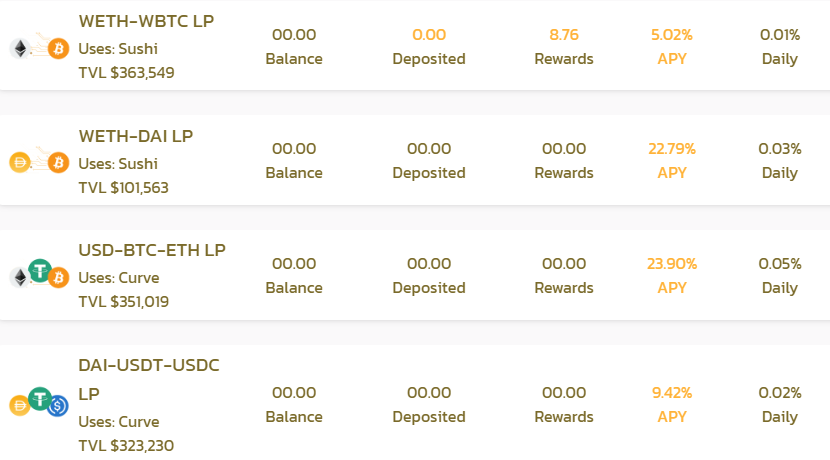Click the Tether icon in USD-BTC-ETH row
830x460 pixels.
coord(40,271)
